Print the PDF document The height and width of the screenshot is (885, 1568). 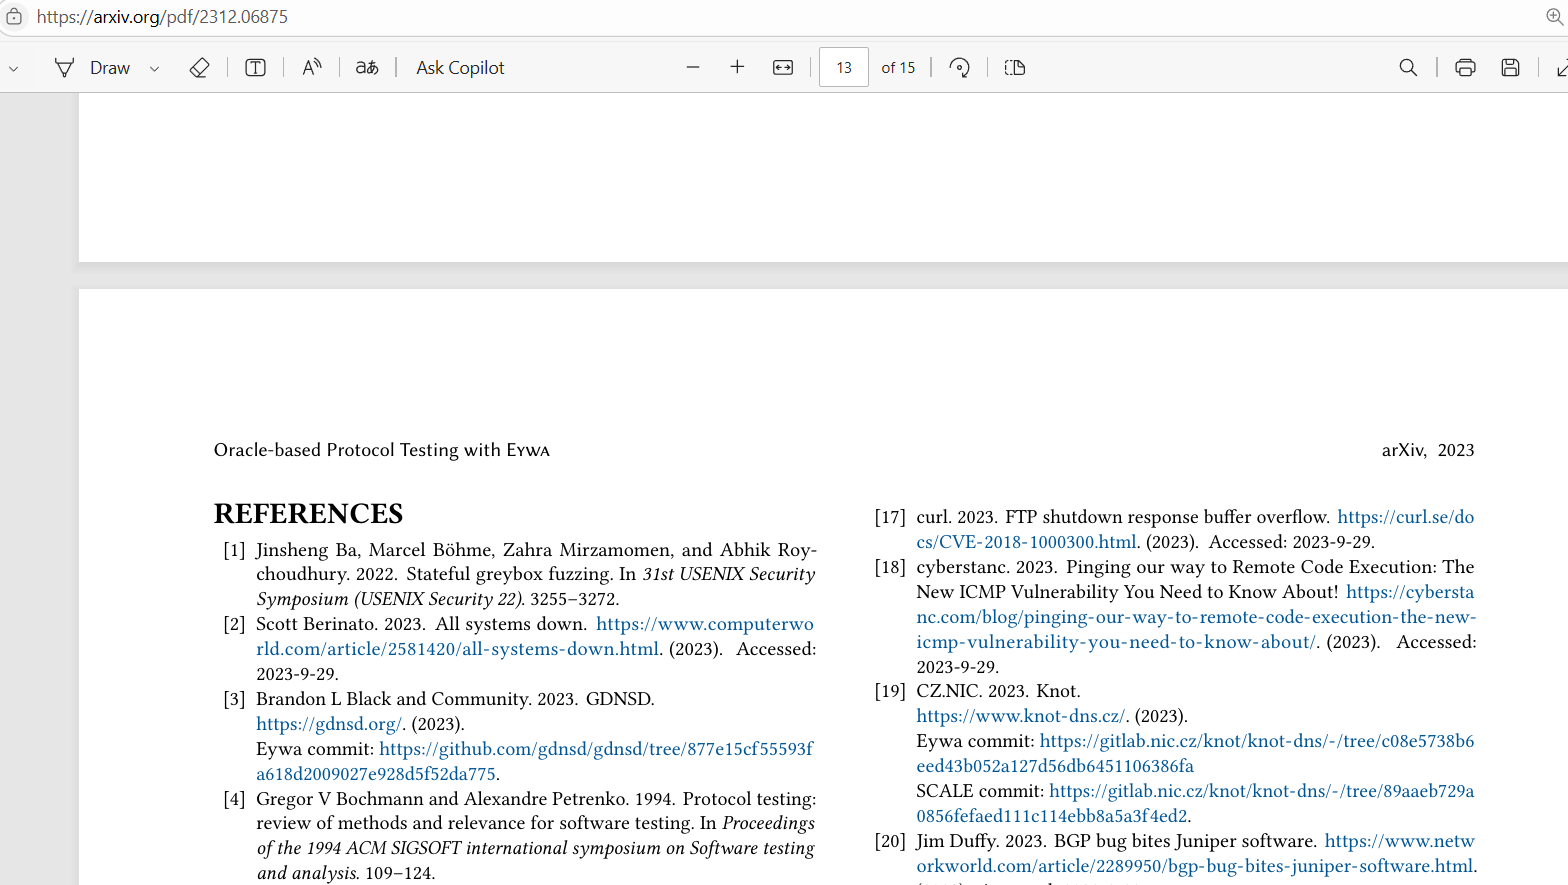click(x=1465, y=67)
